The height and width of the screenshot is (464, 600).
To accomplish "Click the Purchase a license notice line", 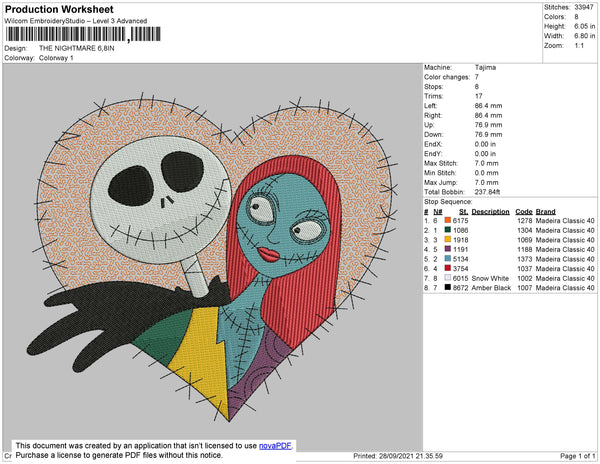I will click(x=119, y=455).
